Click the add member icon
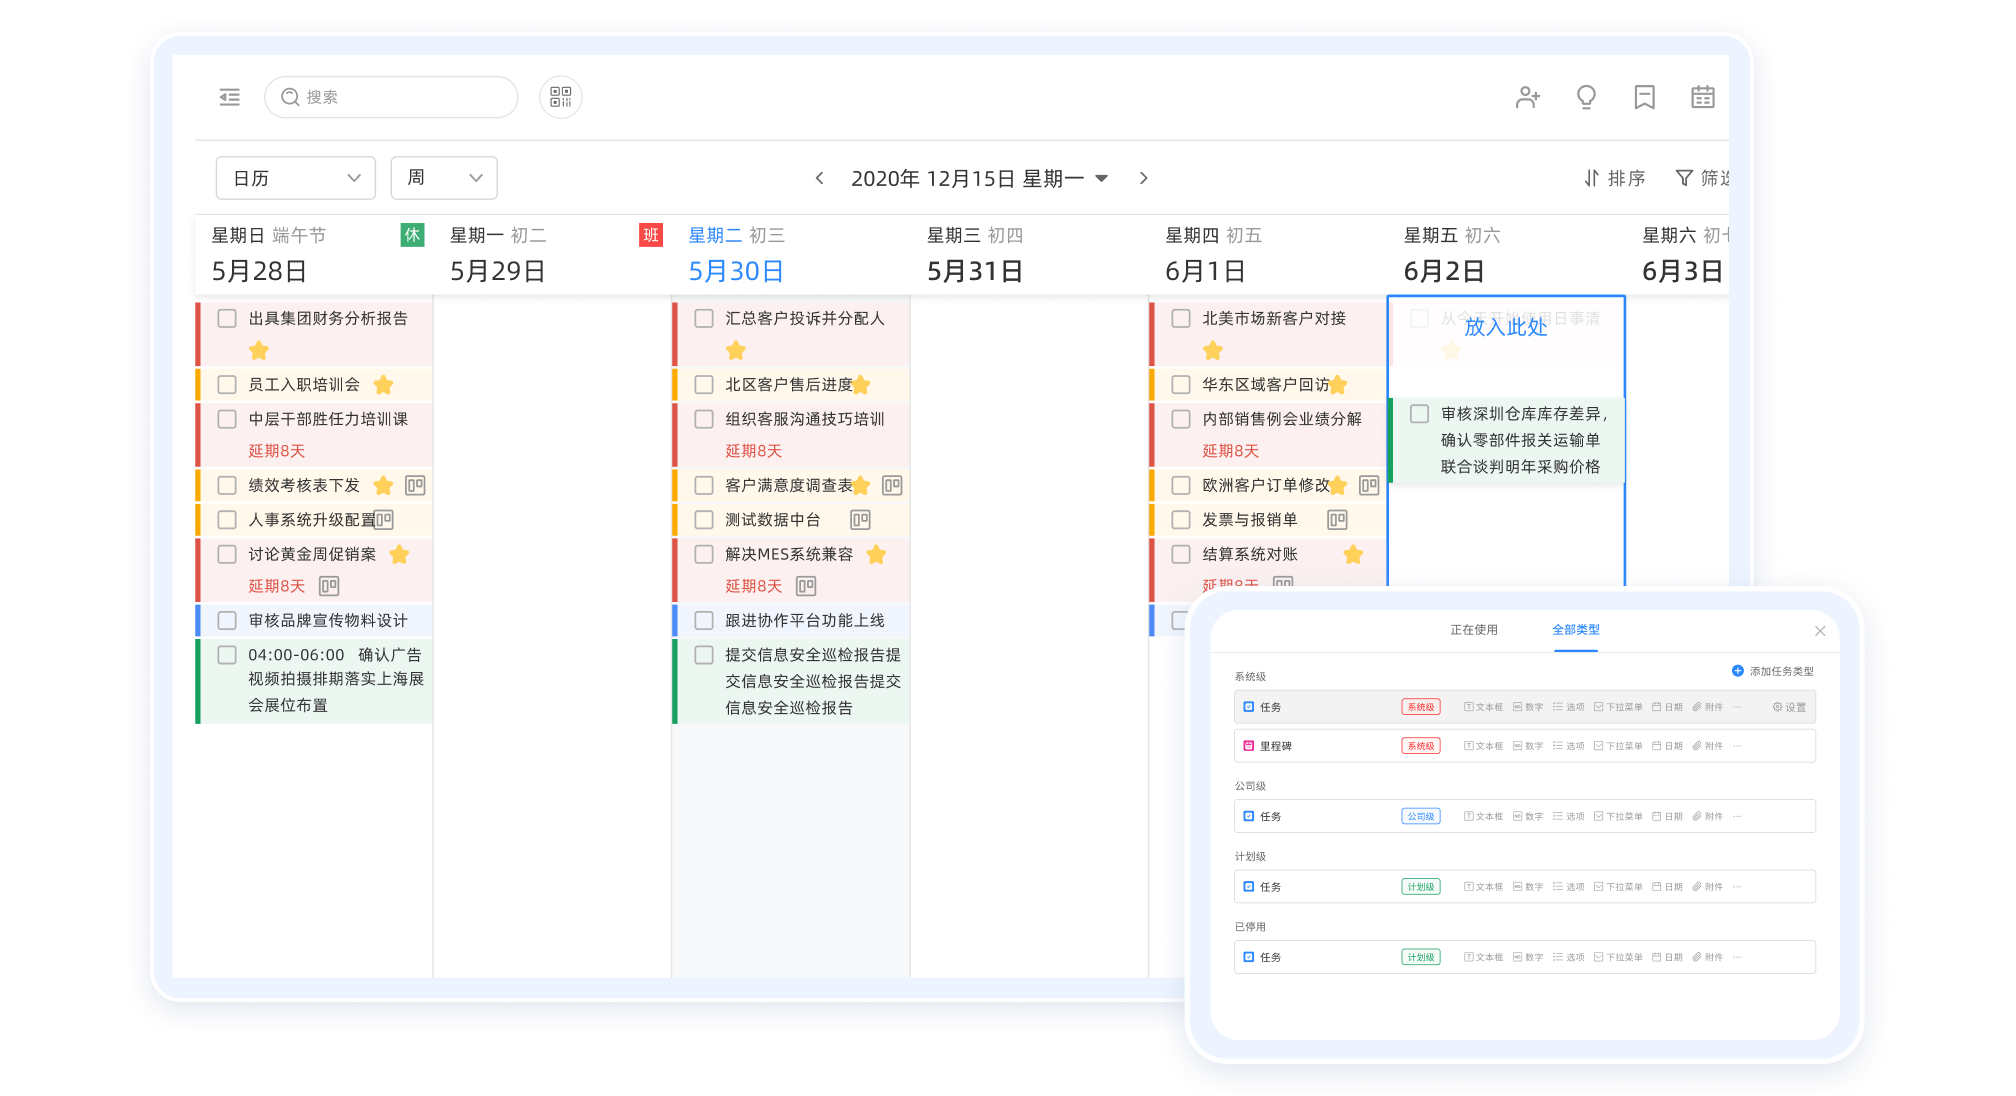Screen dimensions: 2016x1096 (x=1528, y=97)
